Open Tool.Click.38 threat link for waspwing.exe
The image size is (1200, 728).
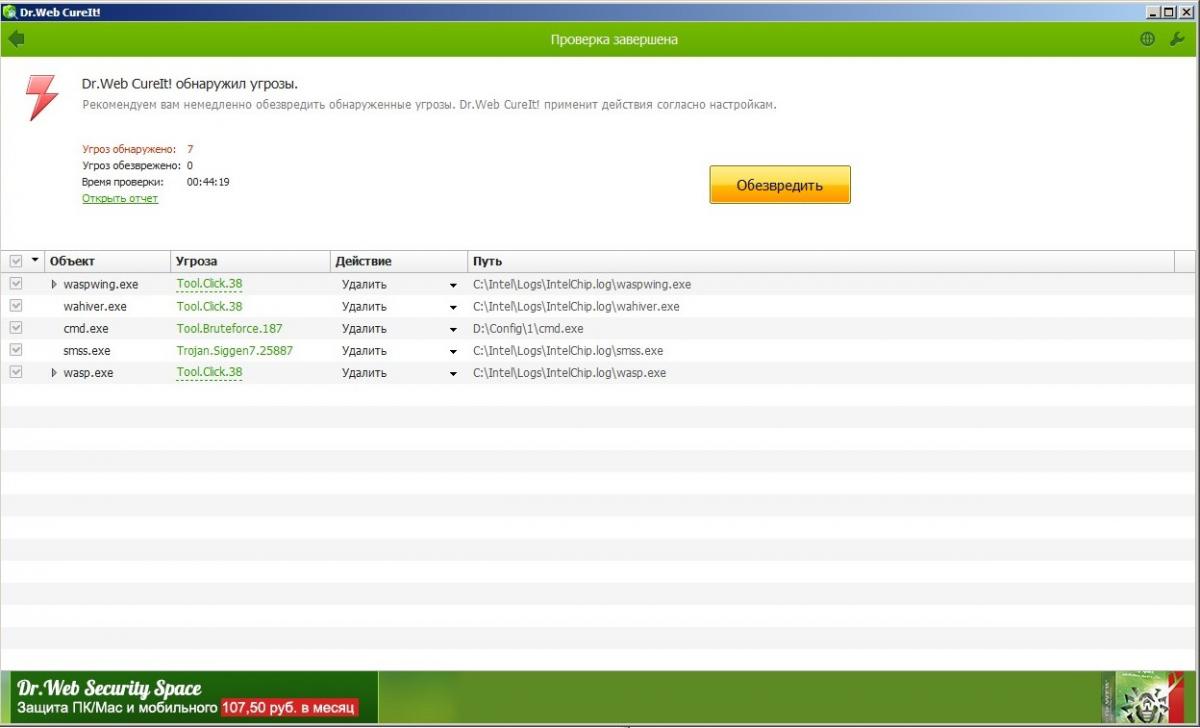pos(209,284)
